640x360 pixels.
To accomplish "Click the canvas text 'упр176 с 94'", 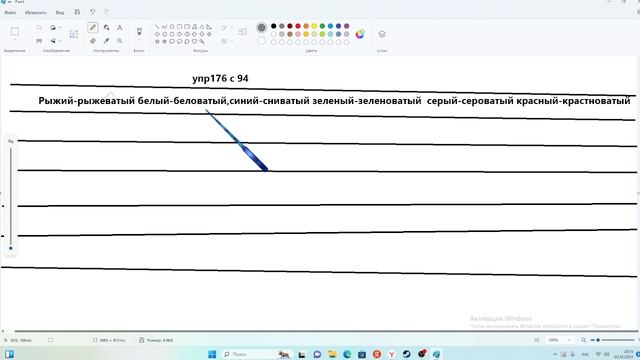I will coord(220,78).
